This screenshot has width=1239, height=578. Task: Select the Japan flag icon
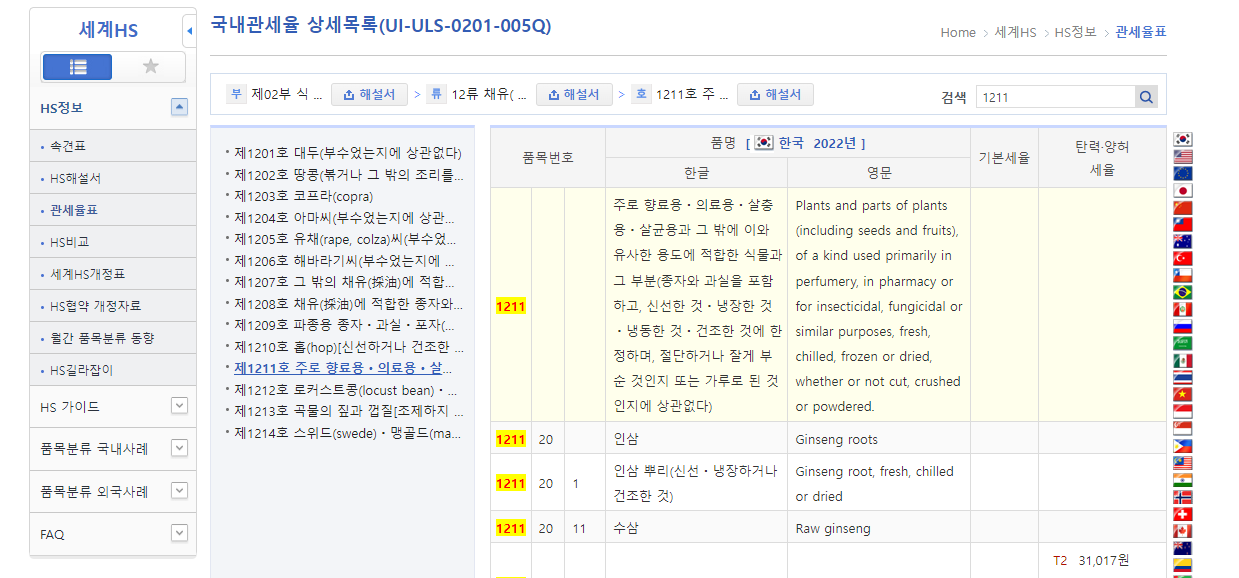[1183, 190]
